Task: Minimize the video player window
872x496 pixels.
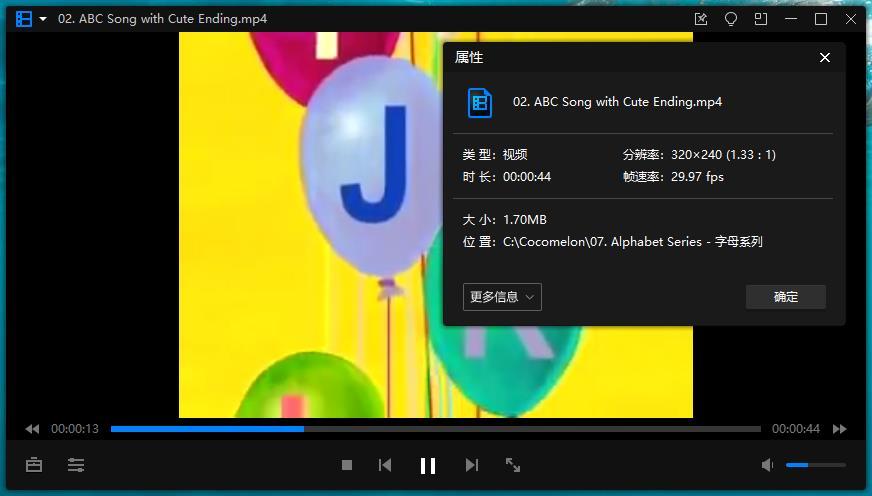Action: coord(791,19)
